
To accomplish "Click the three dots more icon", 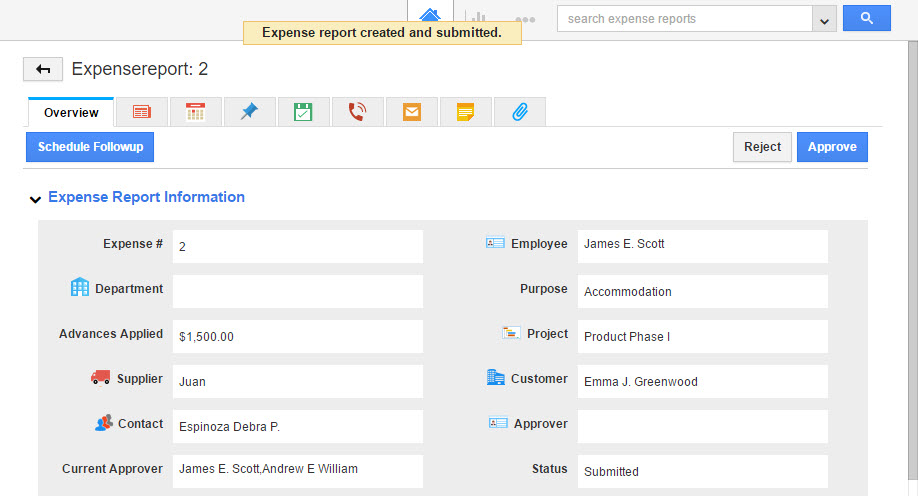I will point(525,19).
